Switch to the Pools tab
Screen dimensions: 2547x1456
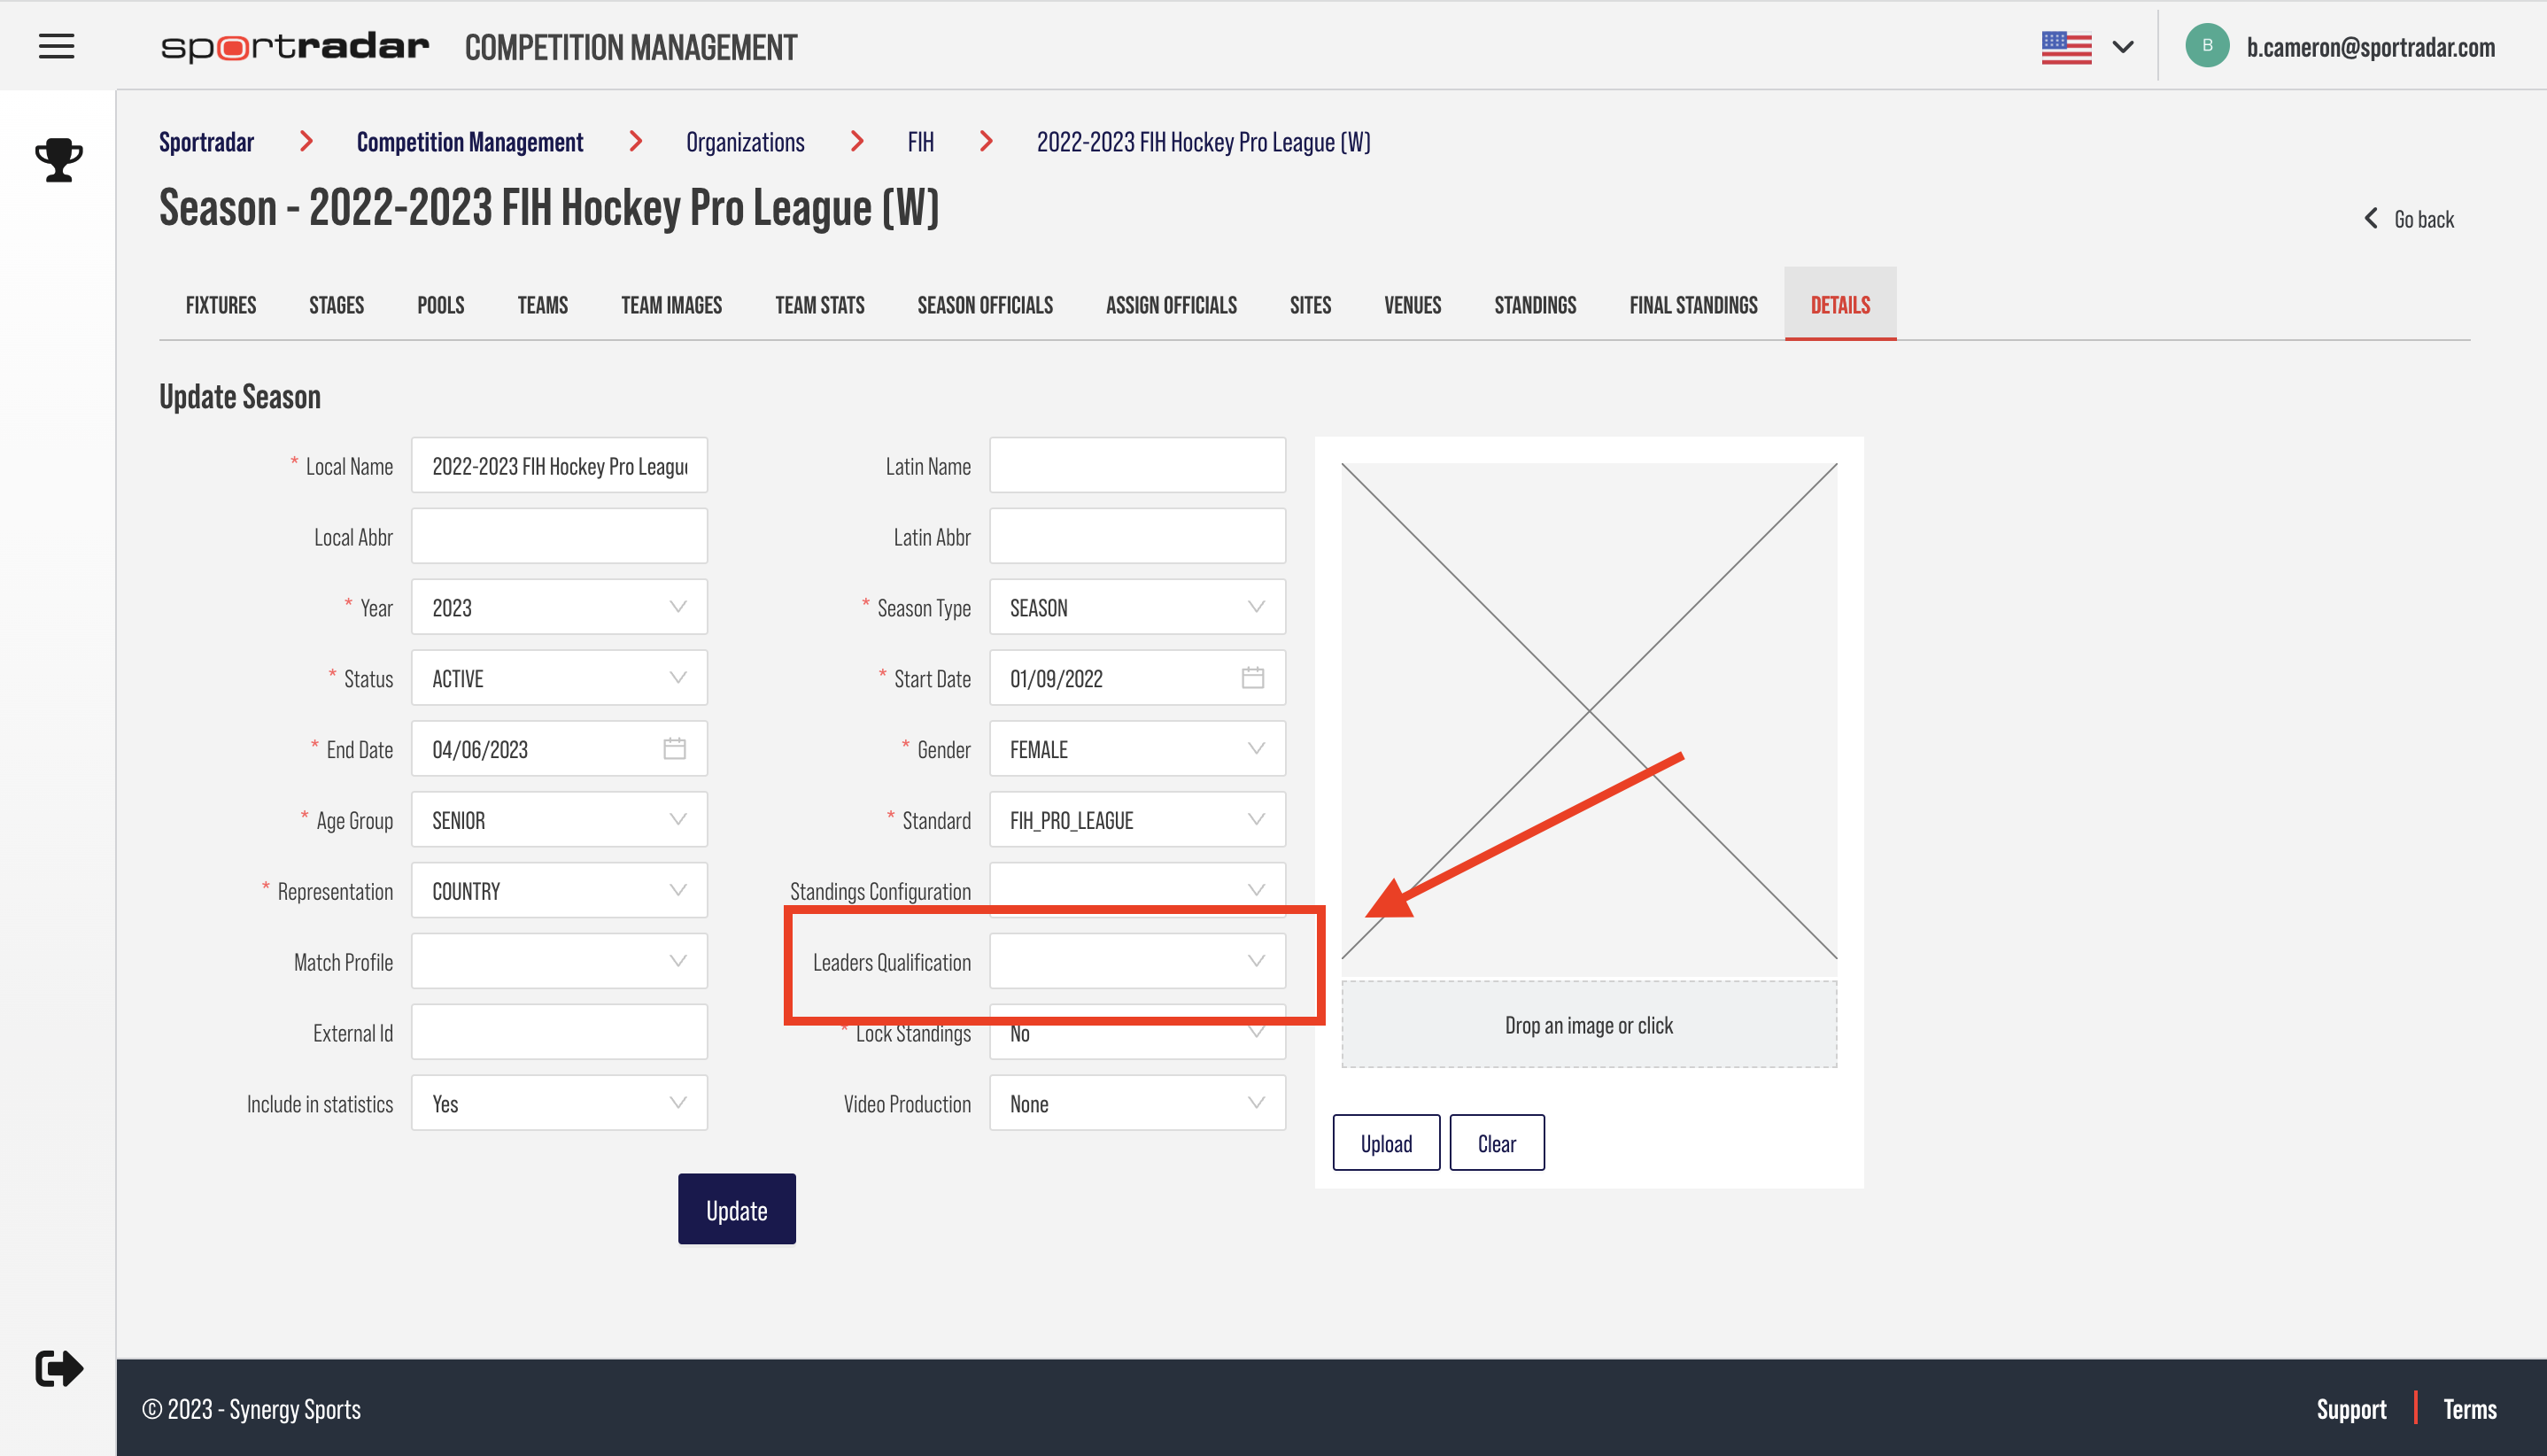pyautogui.click(x=440, y=305)
